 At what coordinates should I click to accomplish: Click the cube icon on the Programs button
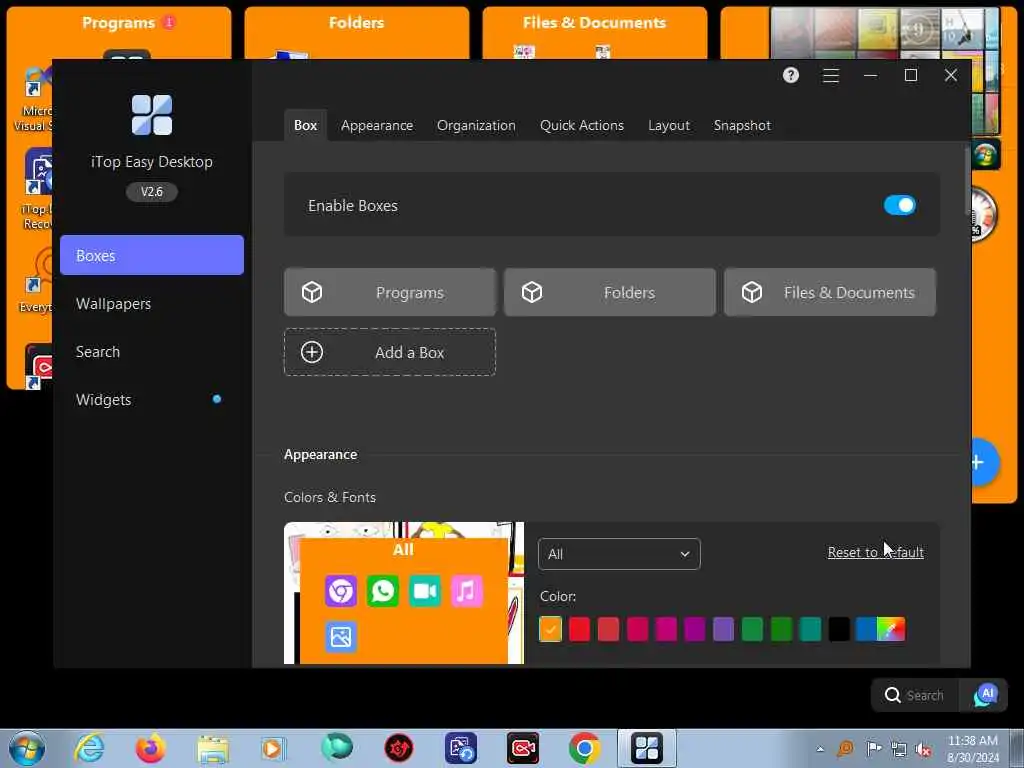[x=312, y=292]
